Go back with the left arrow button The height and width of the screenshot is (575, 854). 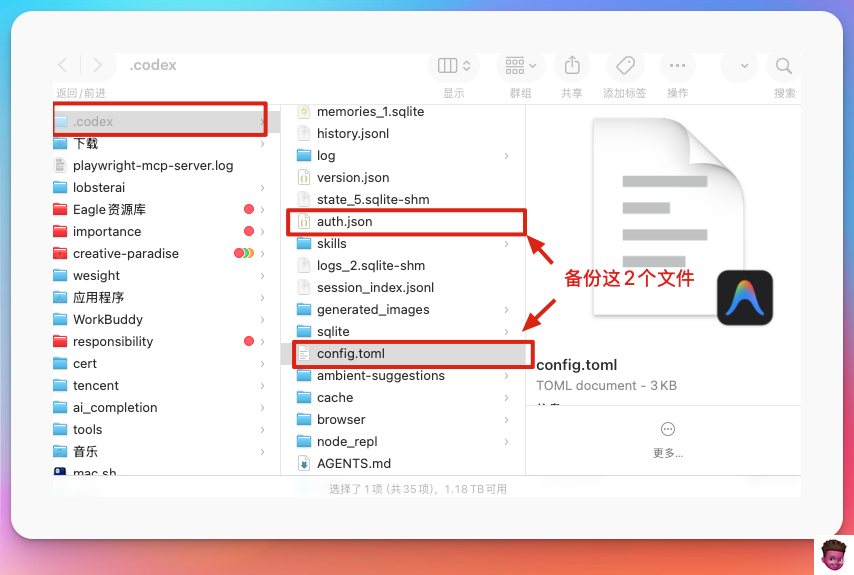pos(63,66)
